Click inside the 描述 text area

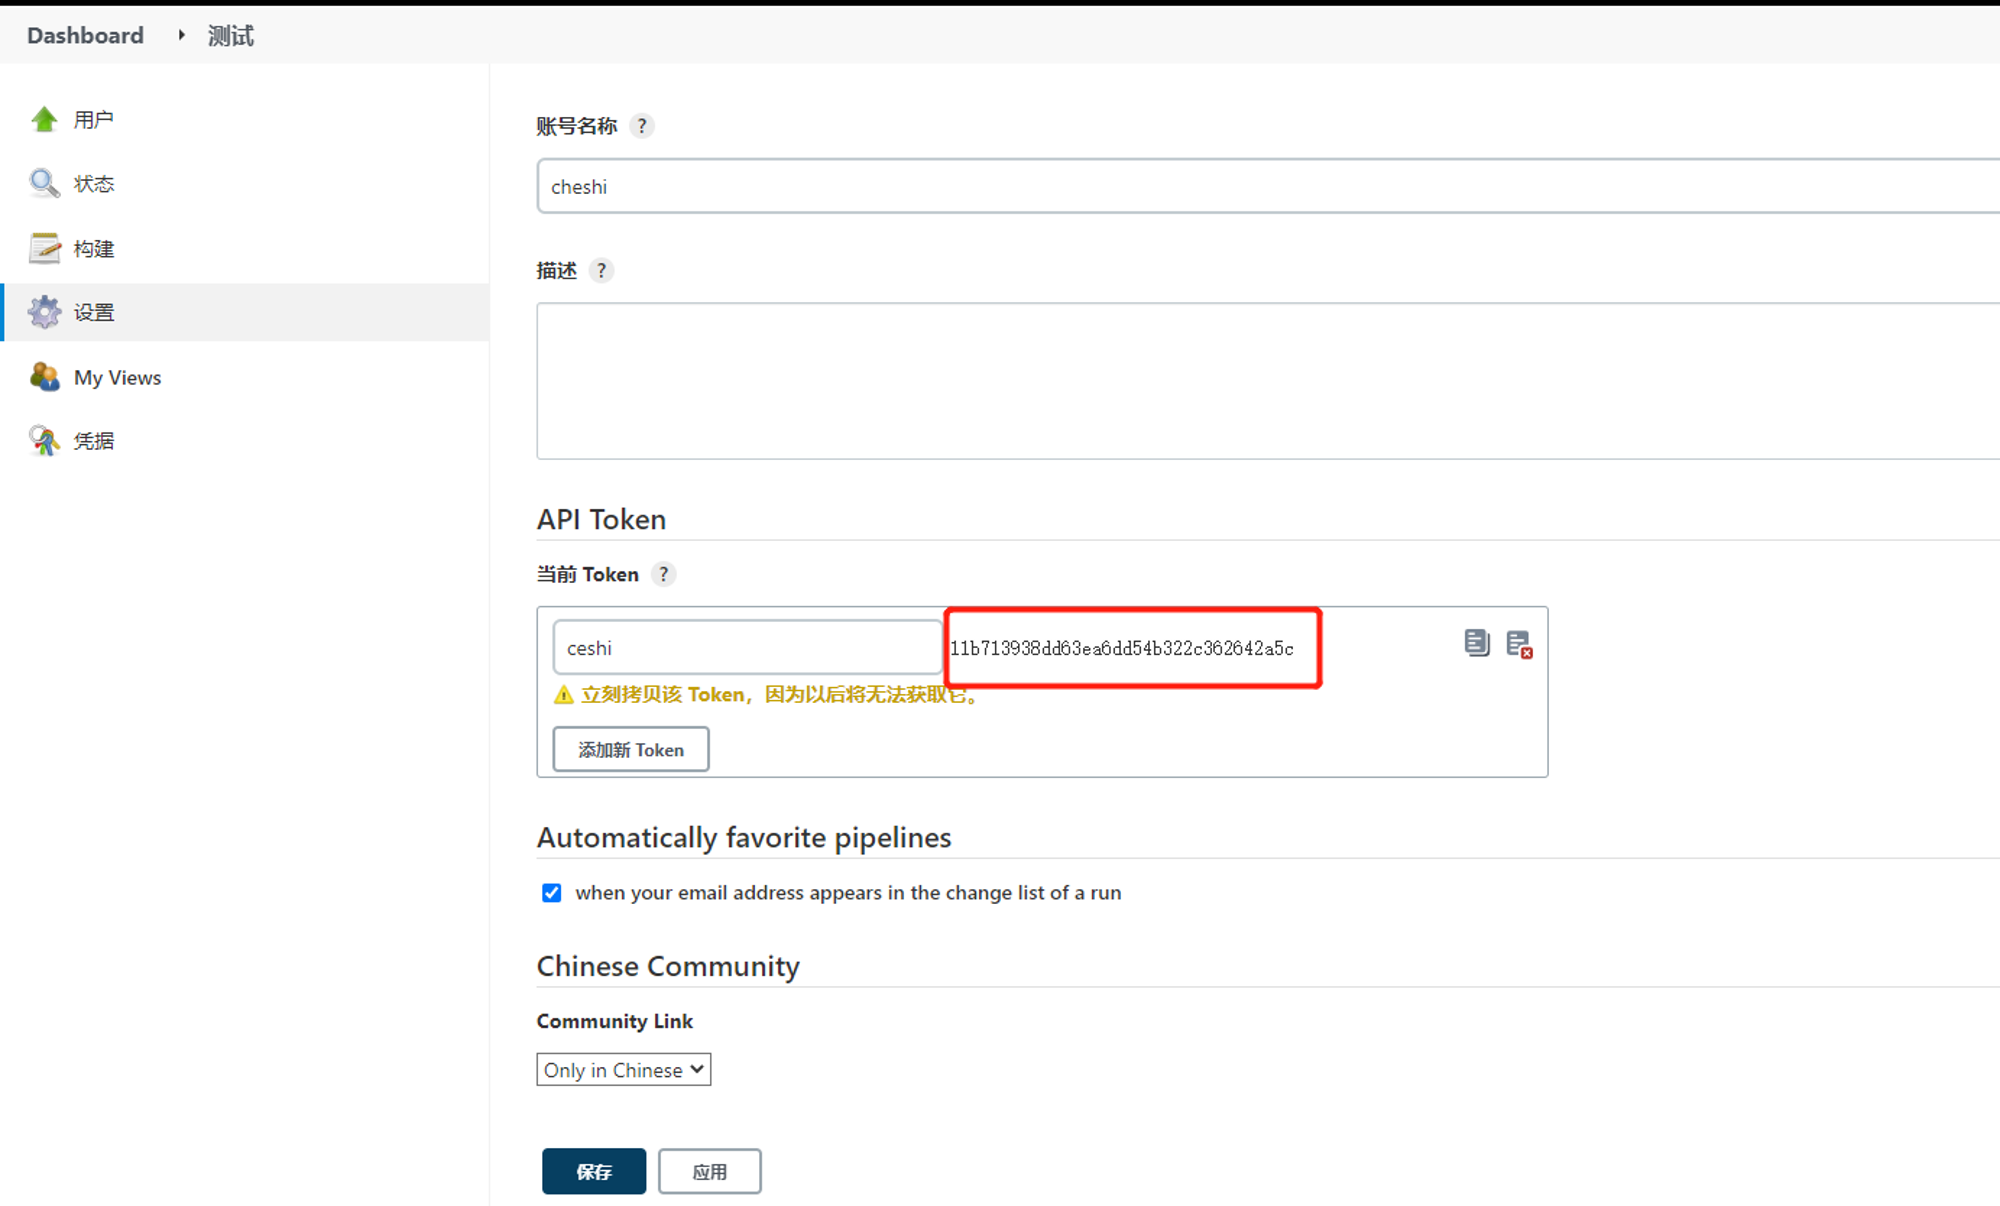point(1268,381)
